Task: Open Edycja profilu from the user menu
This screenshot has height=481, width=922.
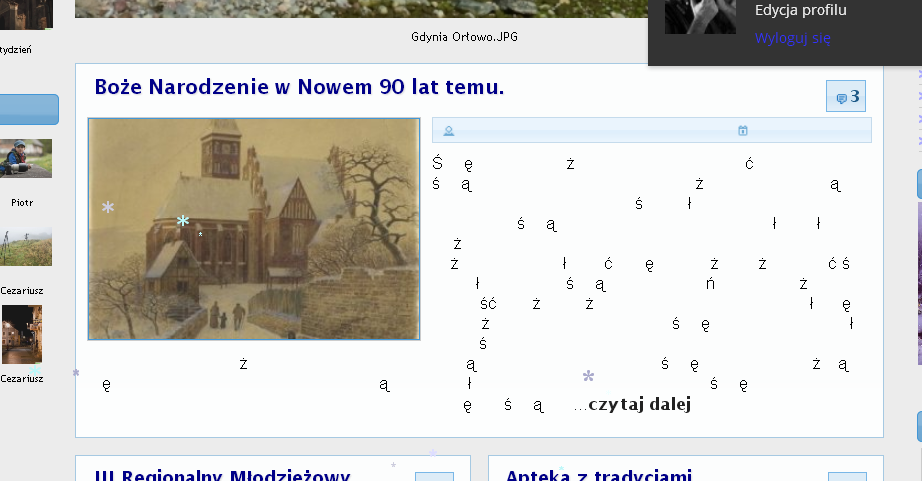Action: (800, 11)
